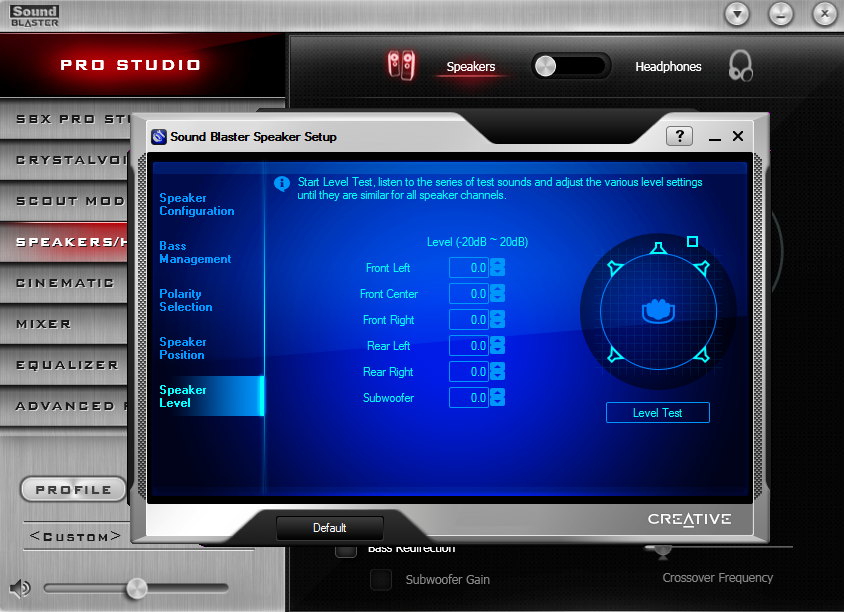Select the front center speaker in diagram
Viewport: 844px width, 612px height.
coord(657,248)
